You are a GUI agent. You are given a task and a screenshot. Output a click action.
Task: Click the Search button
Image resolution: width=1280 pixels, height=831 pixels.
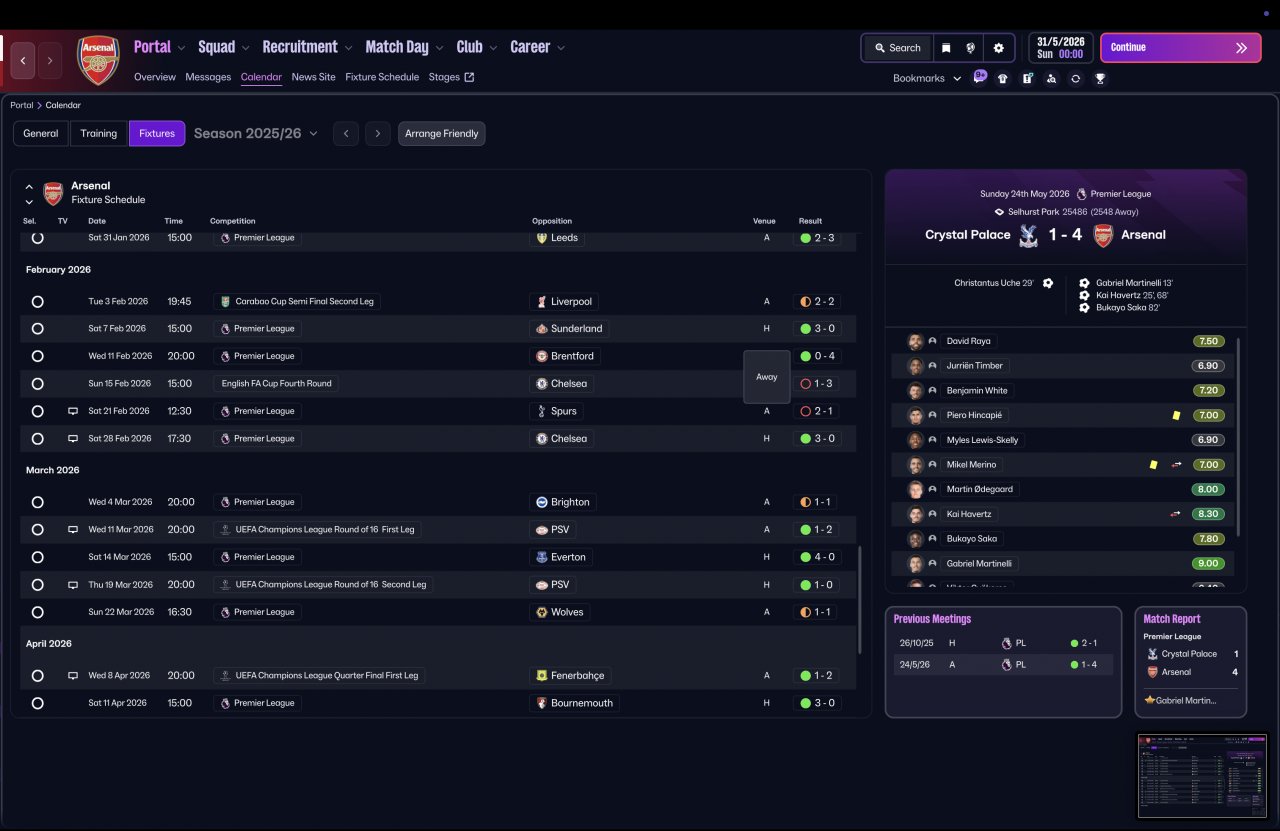[898, 48]
